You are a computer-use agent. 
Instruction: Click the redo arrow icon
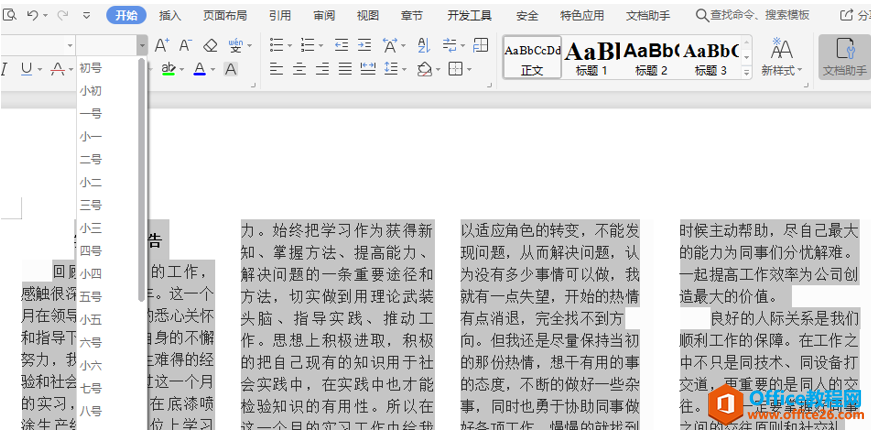[62, 16]
